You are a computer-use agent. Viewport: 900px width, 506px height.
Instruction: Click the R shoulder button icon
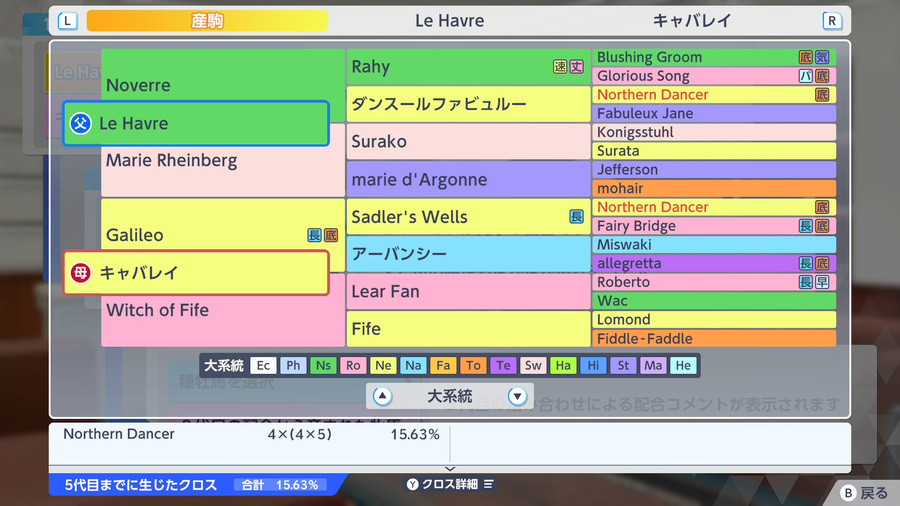point(832,21)
